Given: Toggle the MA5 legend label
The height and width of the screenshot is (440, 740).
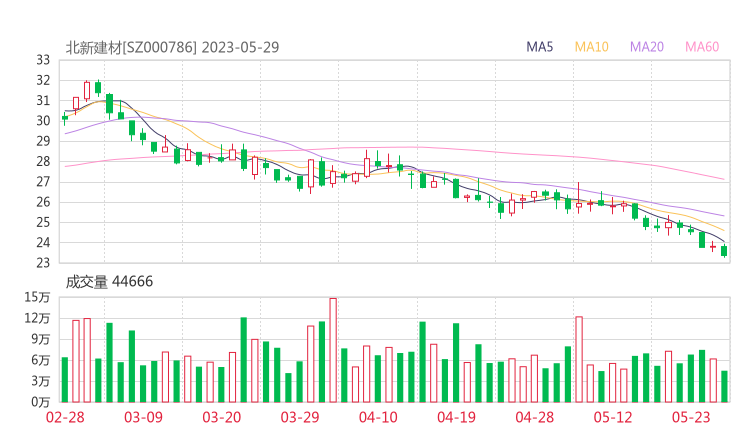Looking at the screenshot, I should click(540, 47).
